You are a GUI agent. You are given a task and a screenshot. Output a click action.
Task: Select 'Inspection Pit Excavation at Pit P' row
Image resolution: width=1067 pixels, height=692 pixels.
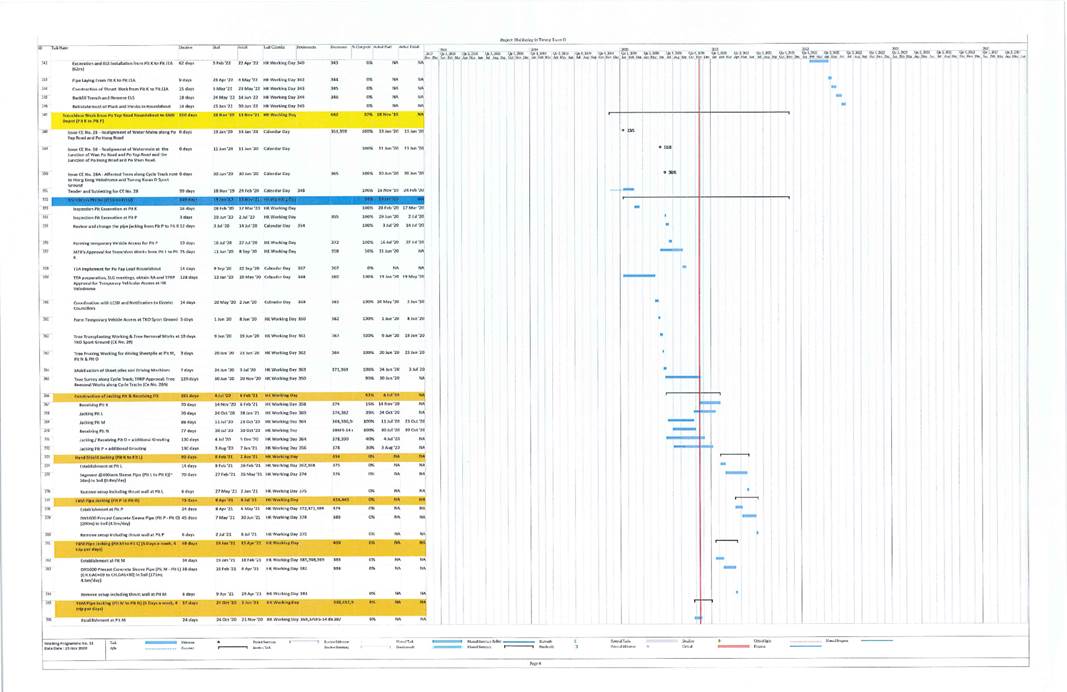click(232, 217)
